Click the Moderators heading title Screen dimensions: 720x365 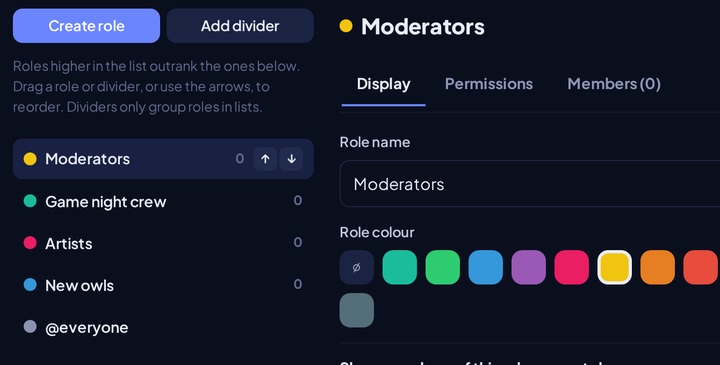(422, 26)
